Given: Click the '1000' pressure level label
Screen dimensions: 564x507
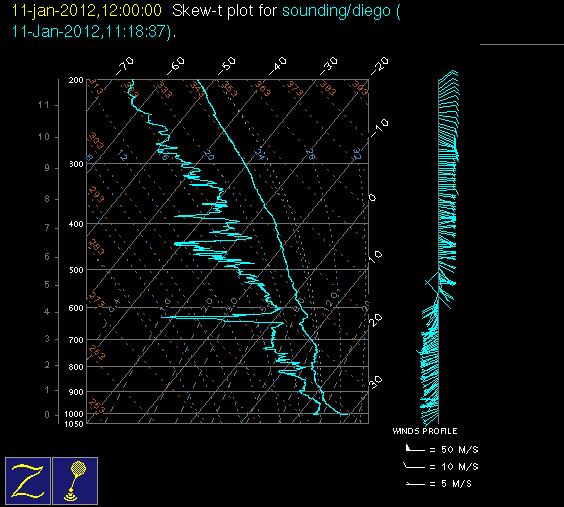Looking at the screenshot, I should point(74,414).
